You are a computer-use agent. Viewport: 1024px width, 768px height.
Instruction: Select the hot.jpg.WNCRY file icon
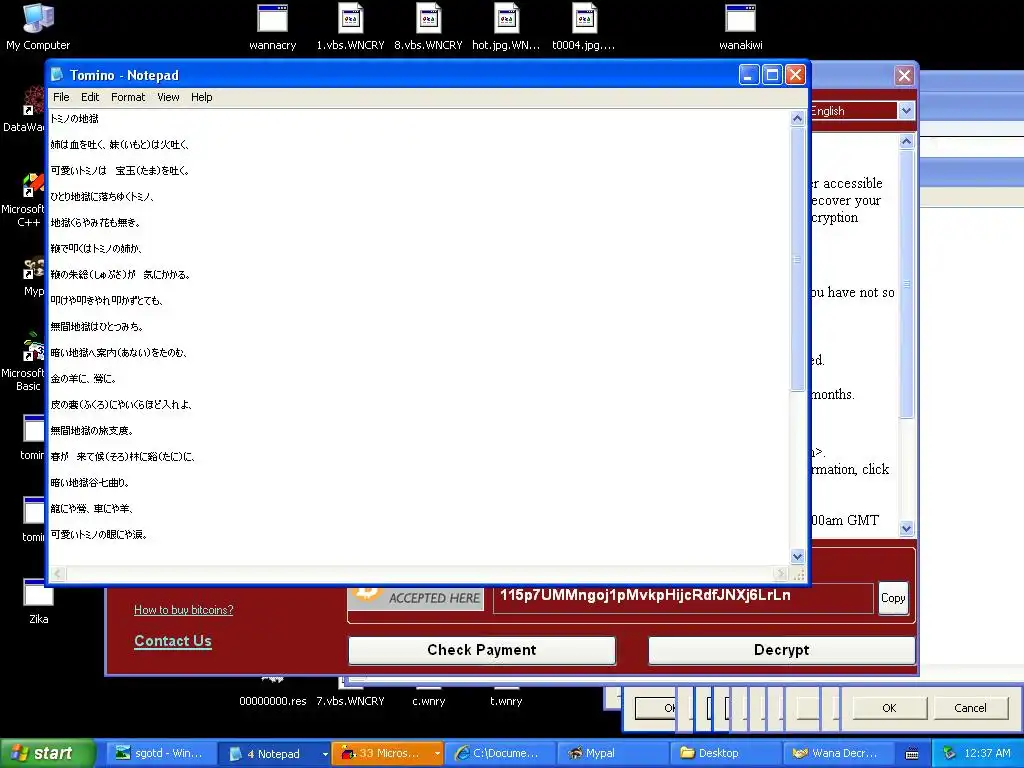[x=506, y=27]
